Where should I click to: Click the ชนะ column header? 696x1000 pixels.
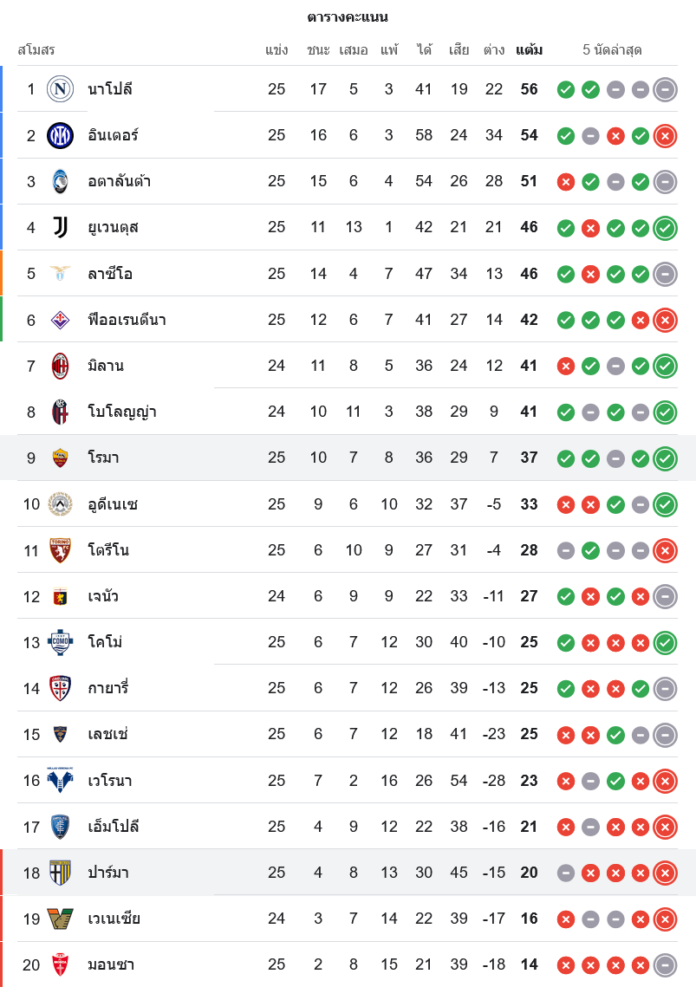(318, 50)
